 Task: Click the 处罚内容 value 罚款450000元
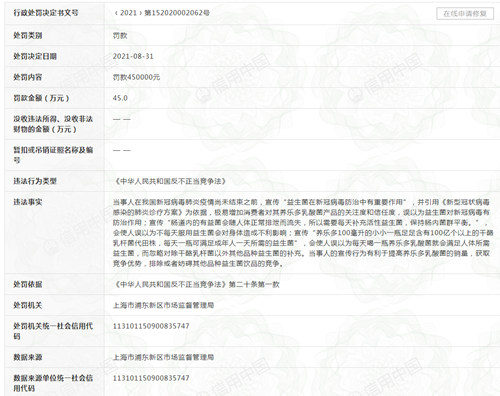[136, 77]
